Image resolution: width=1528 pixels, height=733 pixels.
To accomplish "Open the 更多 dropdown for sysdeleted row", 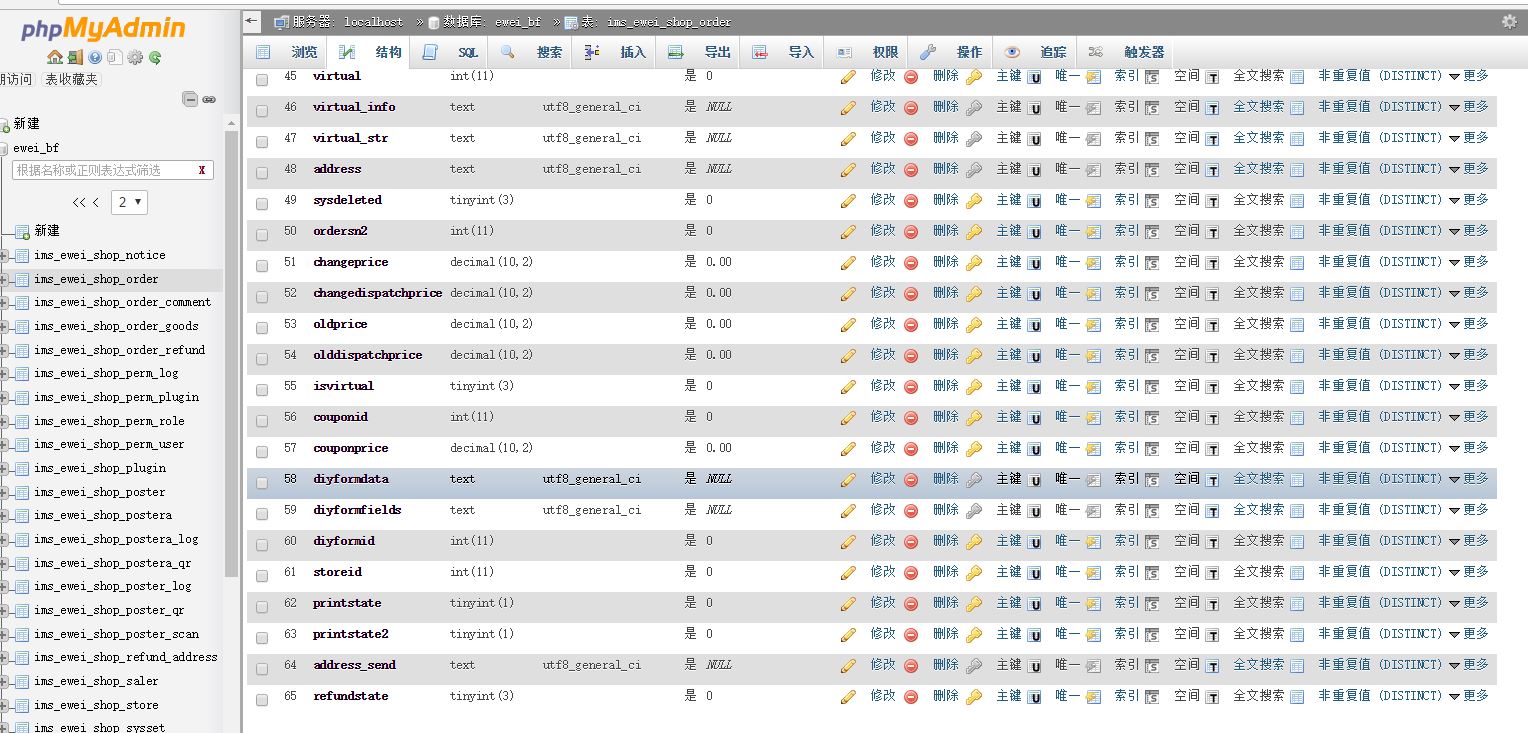I will pyautogui.click(x=1469, y=200).
